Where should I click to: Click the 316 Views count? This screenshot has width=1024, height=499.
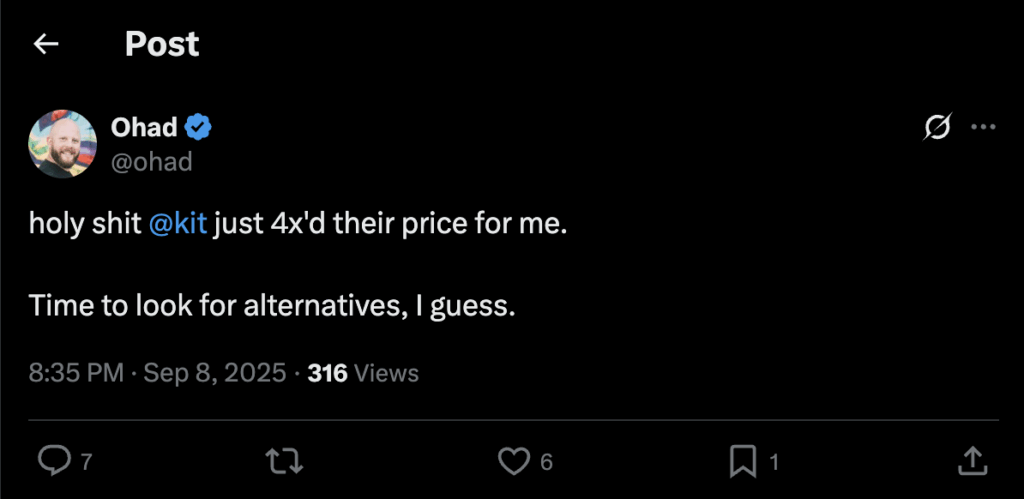363,373
